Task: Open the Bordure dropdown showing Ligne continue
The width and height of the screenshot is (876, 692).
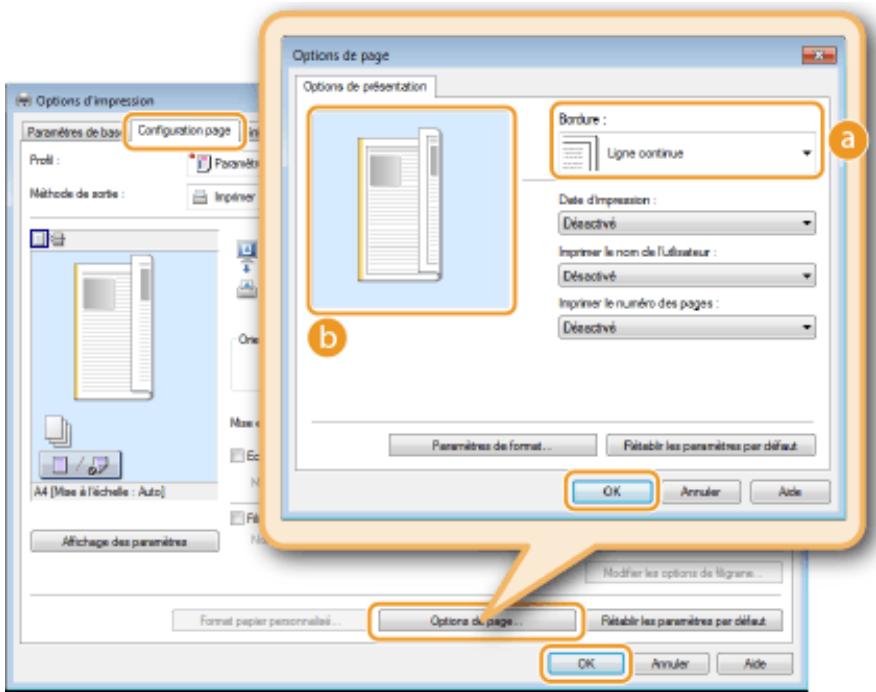Action: tap(687, 152)
